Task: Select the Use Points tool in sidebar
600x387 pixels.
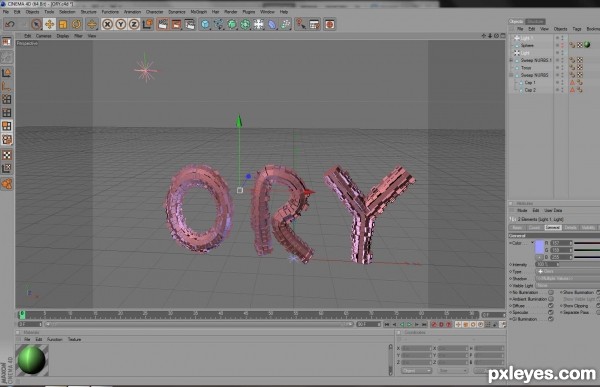Action: click(x=7, y=100)
